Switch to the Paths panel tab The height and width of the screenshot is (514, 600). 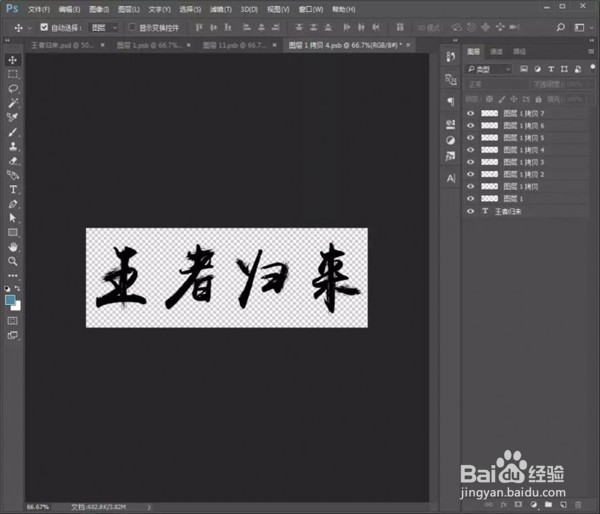(519, 51)
